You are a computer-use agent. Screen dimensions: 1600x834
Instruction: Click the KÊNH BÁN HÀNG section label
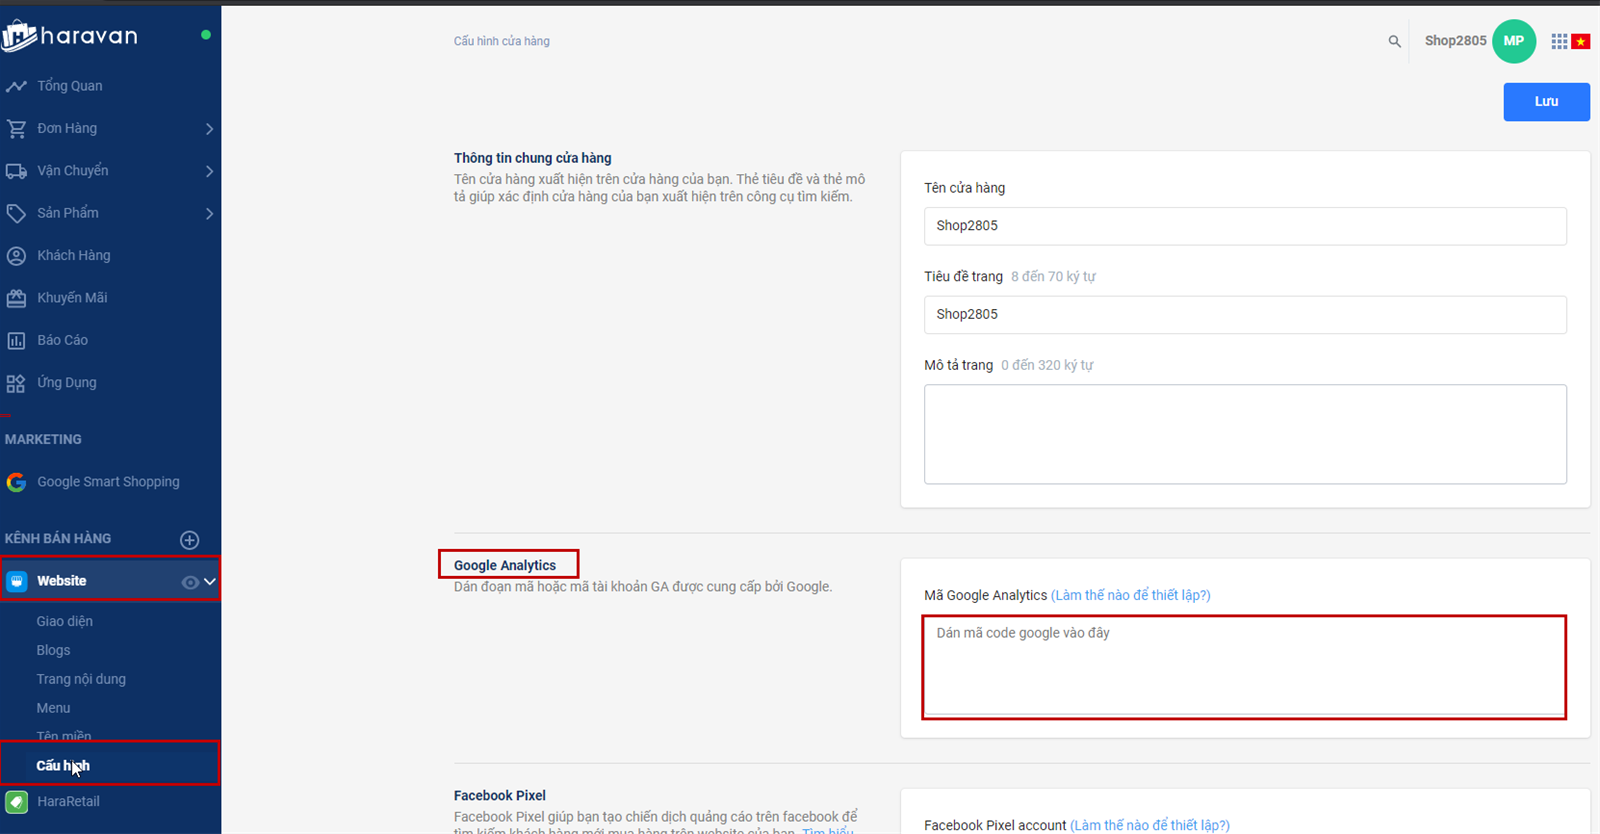pos(58,538)
